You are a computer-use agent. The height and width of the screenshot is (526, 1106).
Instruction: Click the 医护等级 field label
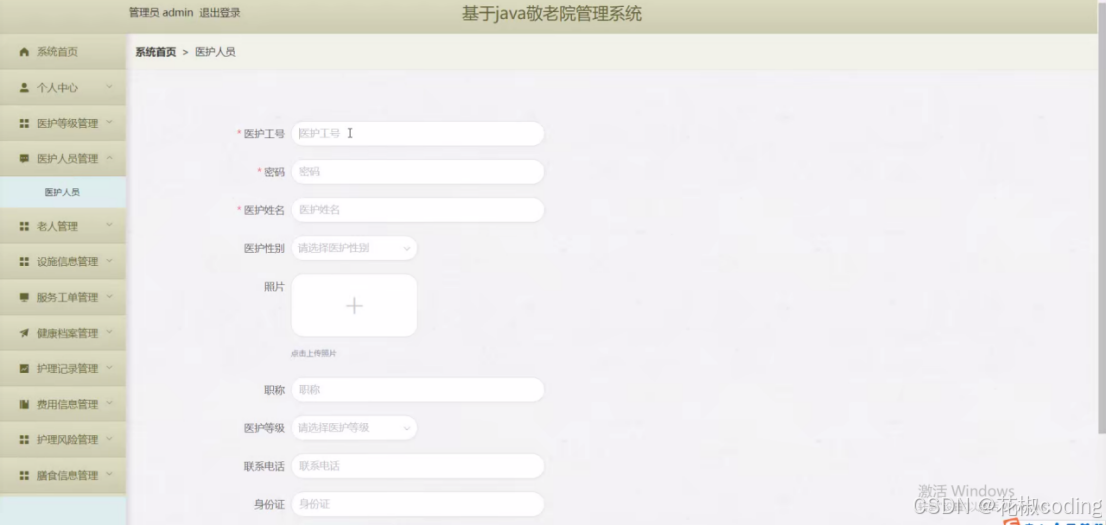[x=265, y=427]
